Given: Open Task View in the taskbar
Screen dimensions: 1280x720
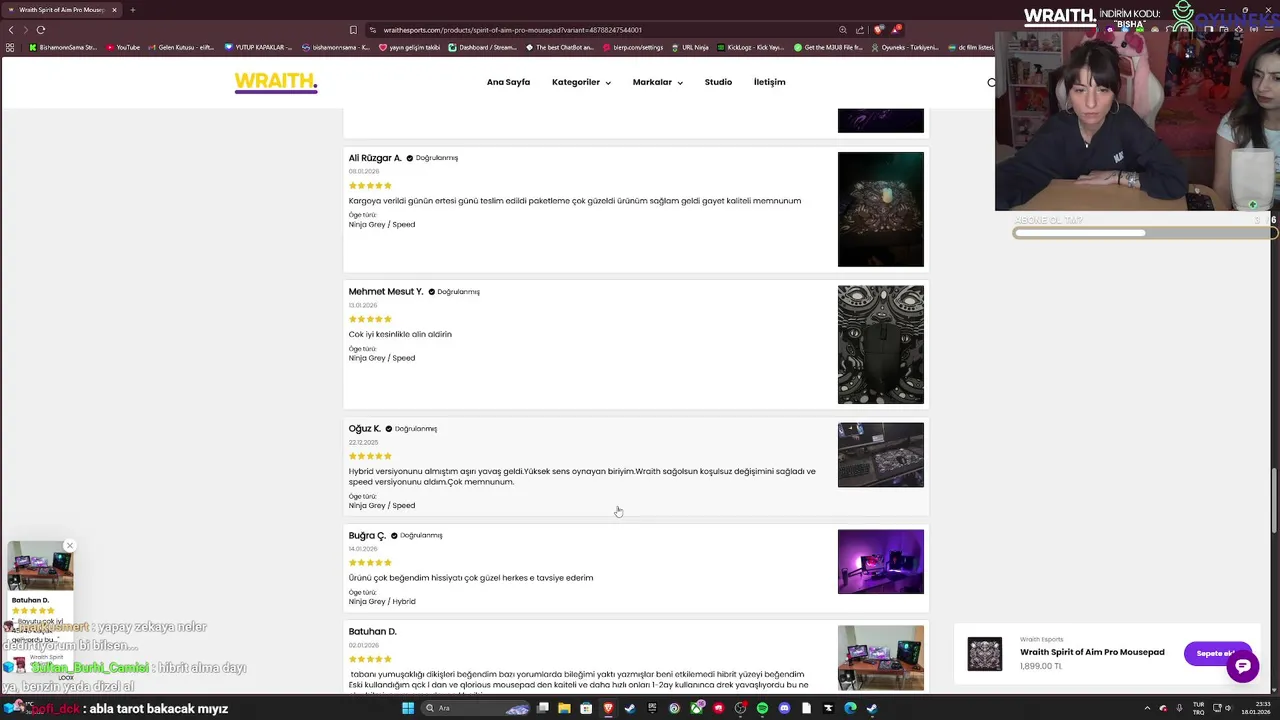Looking at the screenshot, I should tap(542, 708).
